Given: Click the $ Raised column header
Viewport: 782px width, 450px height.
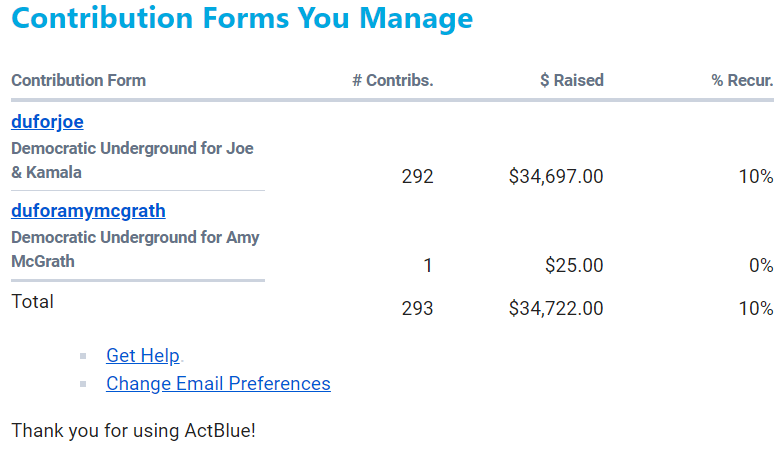Looking at the screenshot, I should 572,80.
